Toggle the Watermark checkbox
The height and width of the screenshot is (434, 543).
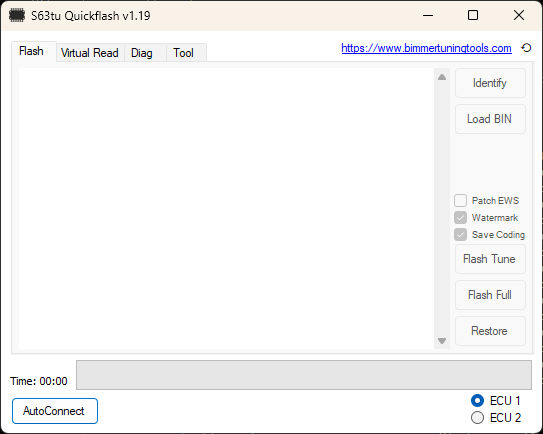tap(460, 218)
